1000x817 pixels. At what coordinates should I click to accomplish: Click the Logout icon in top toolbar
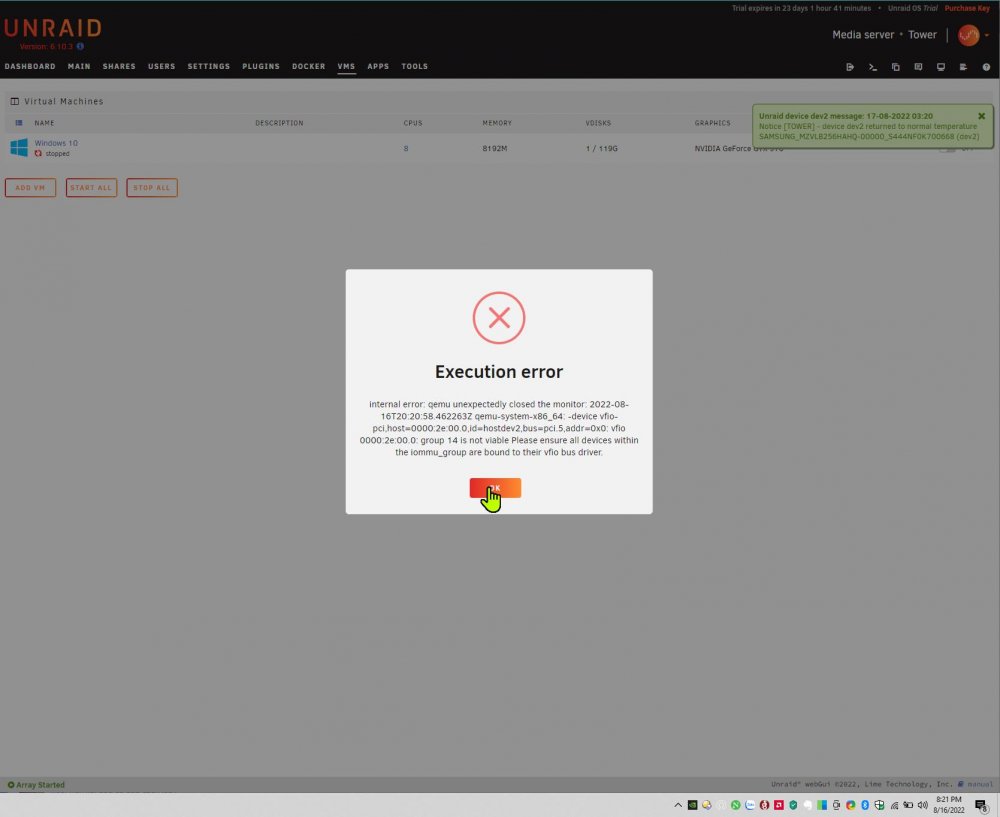point(850,67)
